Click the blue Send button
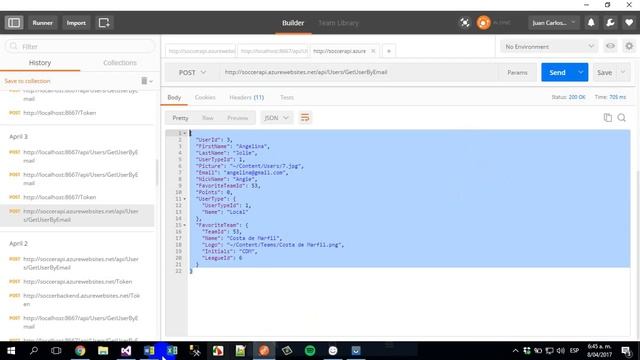640x360 pixels. click(558, 72)
